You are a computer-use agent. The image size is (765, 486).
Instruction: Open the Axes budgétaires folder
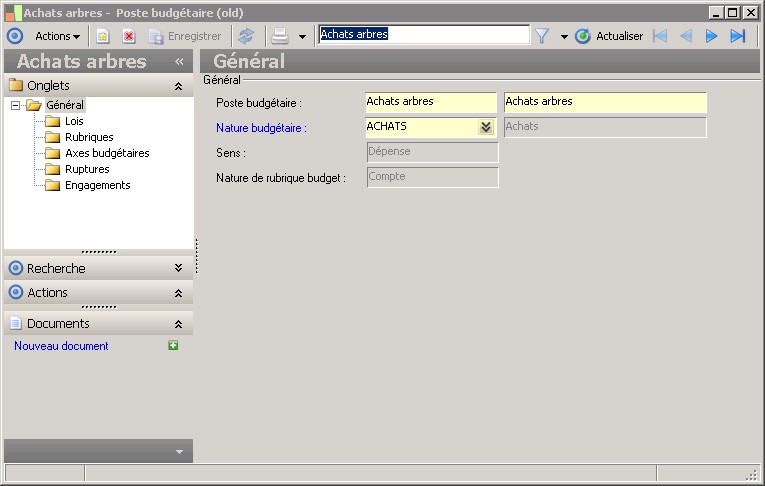(x=107, y=153)
